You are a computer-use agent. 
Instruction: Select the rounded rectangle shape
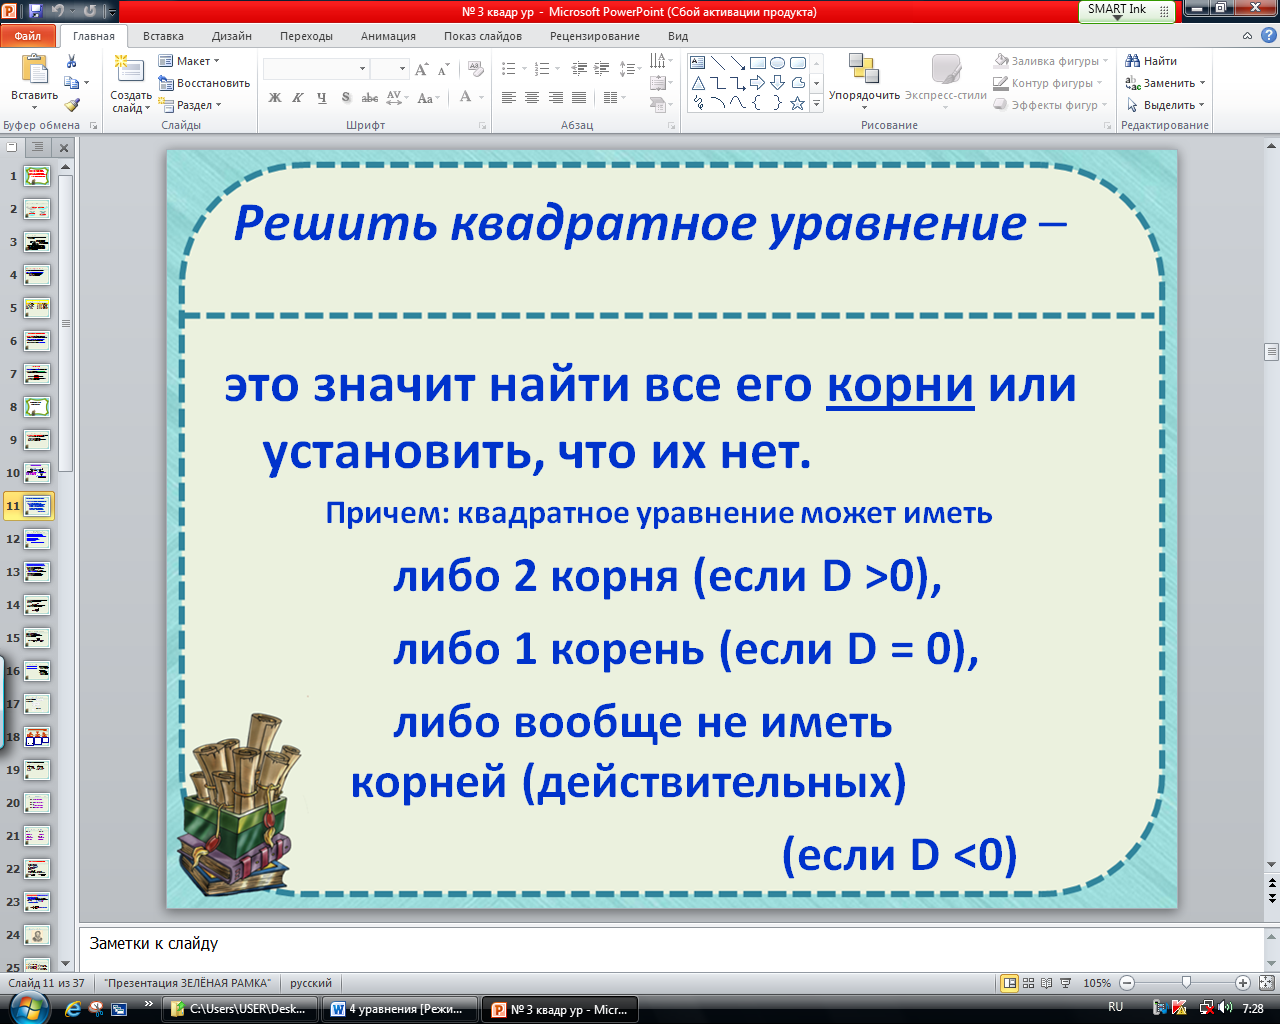[x=797, y=62]
